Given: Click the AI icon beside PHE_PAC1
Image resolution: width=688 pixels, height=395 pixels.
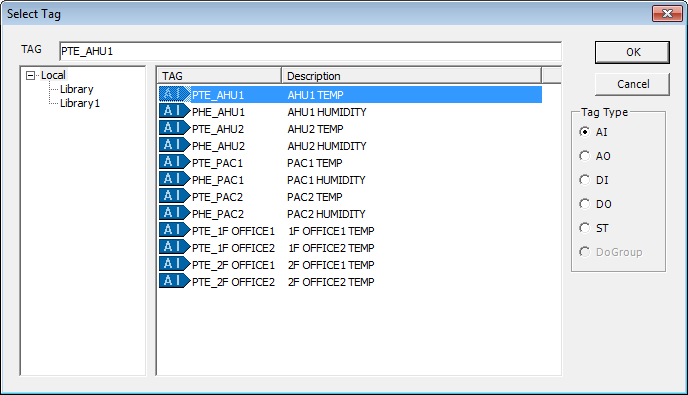Looking at the screenshot, I should pyautogui.click(x=175, y=180).
